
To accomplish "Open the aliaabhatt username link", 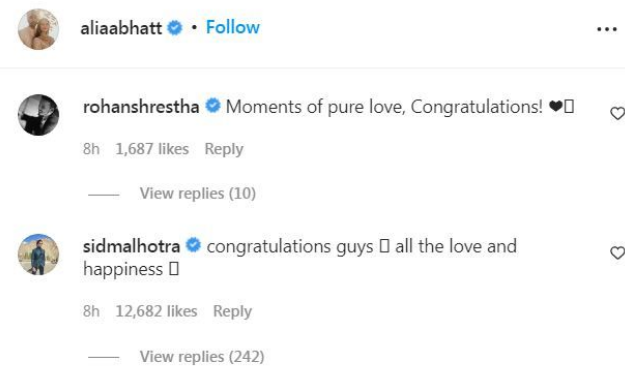I will 121,28.
